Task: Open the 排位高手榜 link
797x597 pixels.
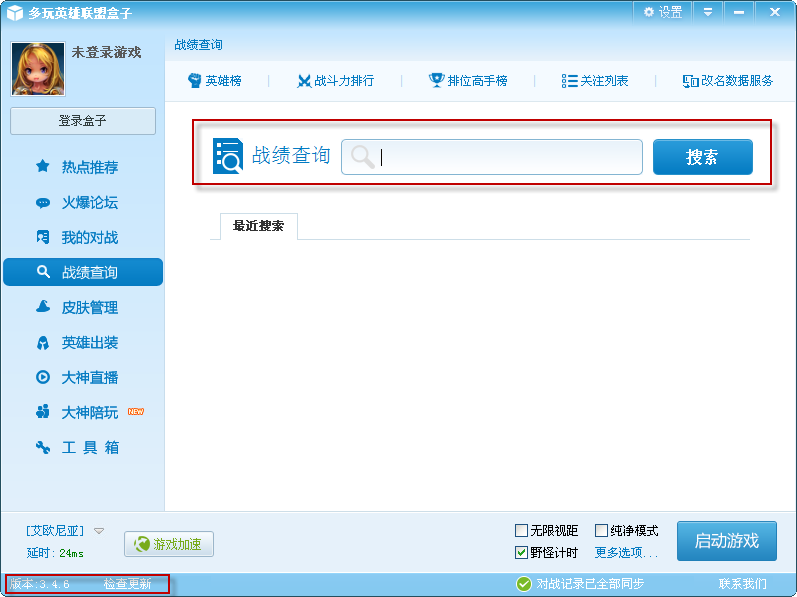Action: [x=468, y=81]
